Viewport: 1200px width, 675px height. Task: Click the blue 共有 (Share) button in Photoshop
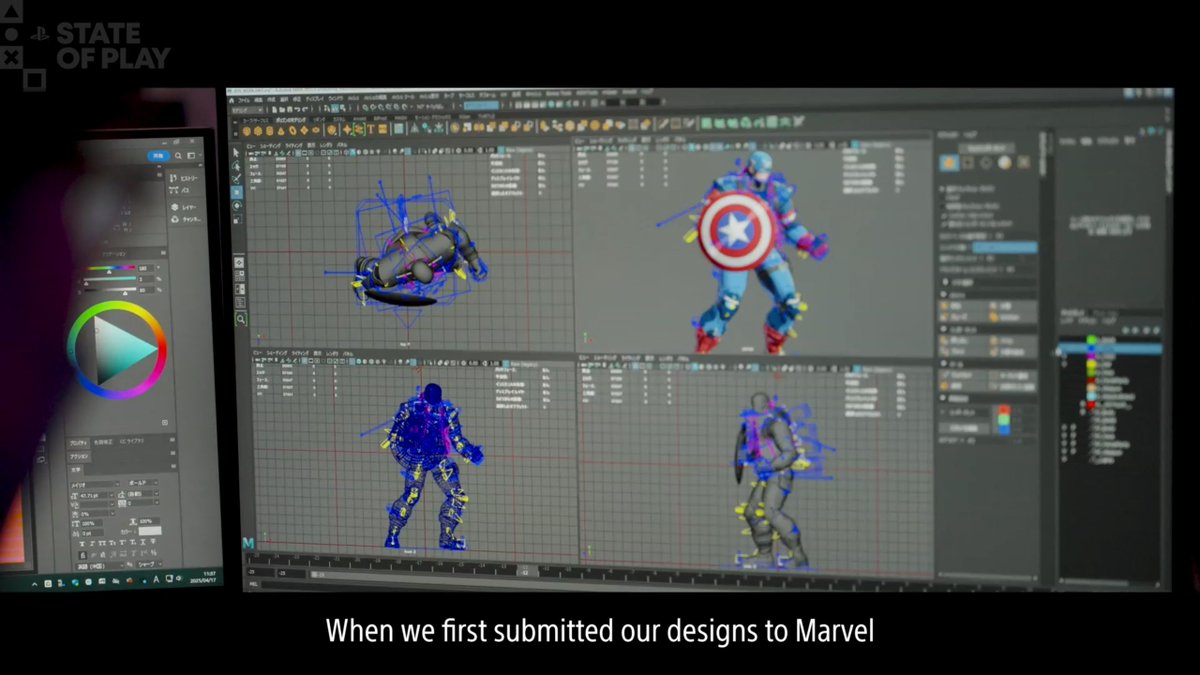pos(158,156)
